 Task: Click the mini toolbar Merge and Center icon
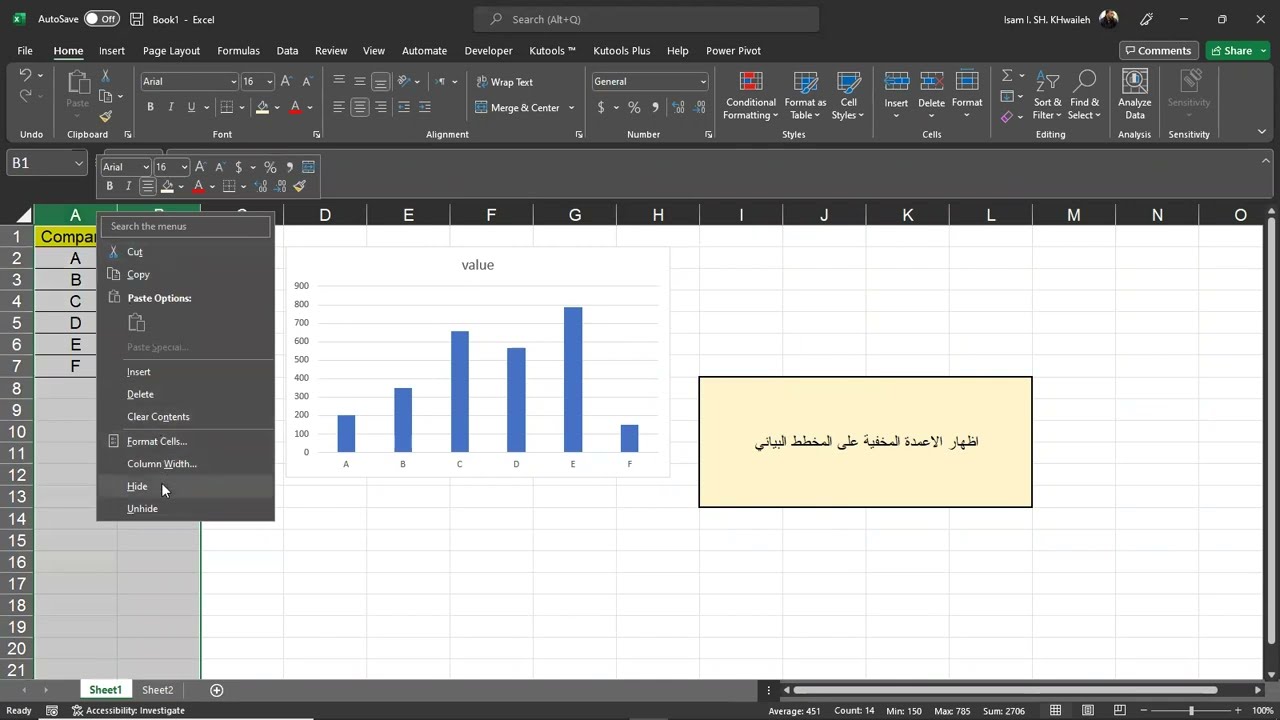pos(308,167)
